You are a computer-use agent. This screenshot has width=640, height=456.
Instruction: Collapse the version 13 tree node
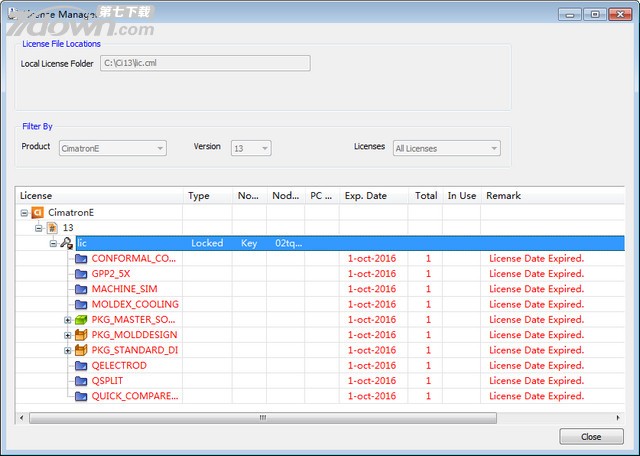tap(39, 228)
